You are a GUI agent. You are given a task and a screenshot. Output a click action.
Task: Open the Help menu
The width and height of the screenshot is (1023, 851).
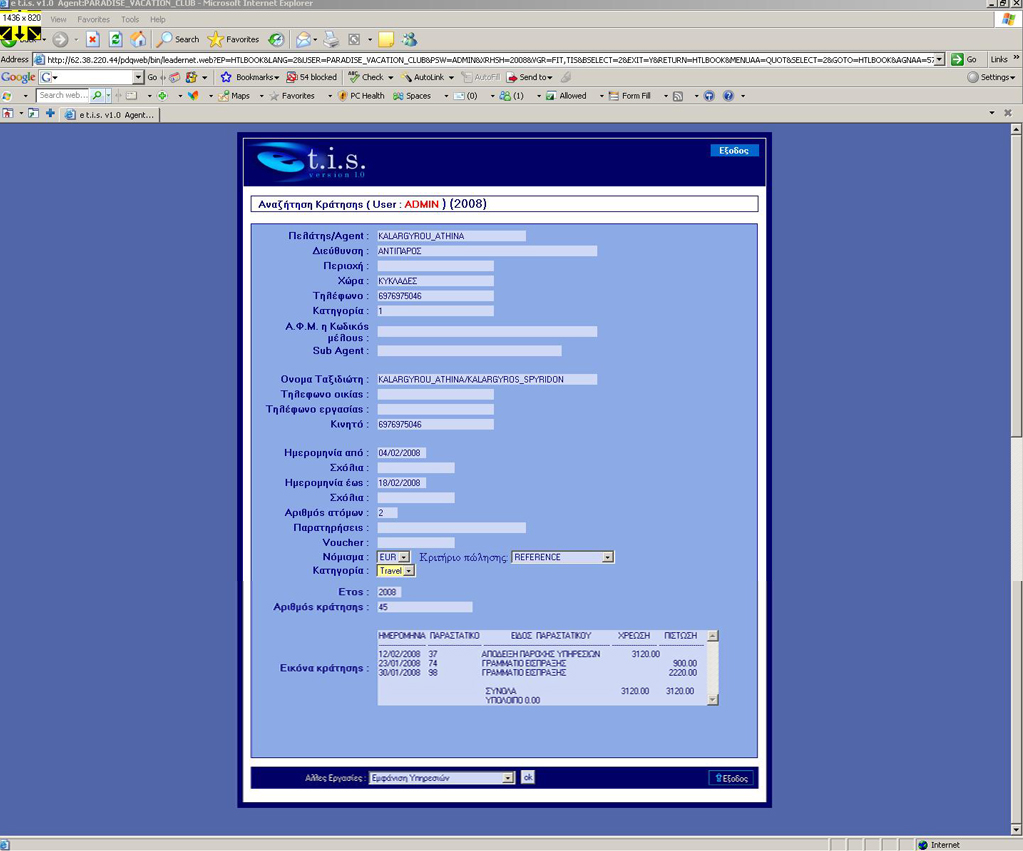click(158, 20)
